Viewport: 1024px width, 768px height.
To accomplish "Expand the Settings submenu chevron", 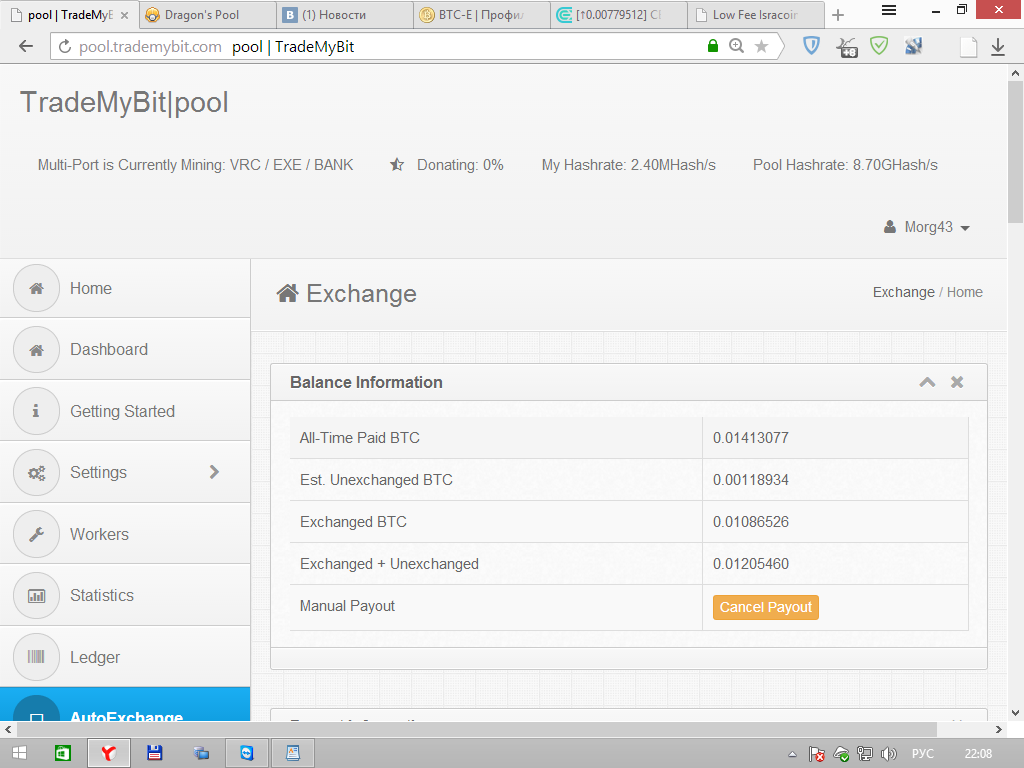I will click(214, 472).
